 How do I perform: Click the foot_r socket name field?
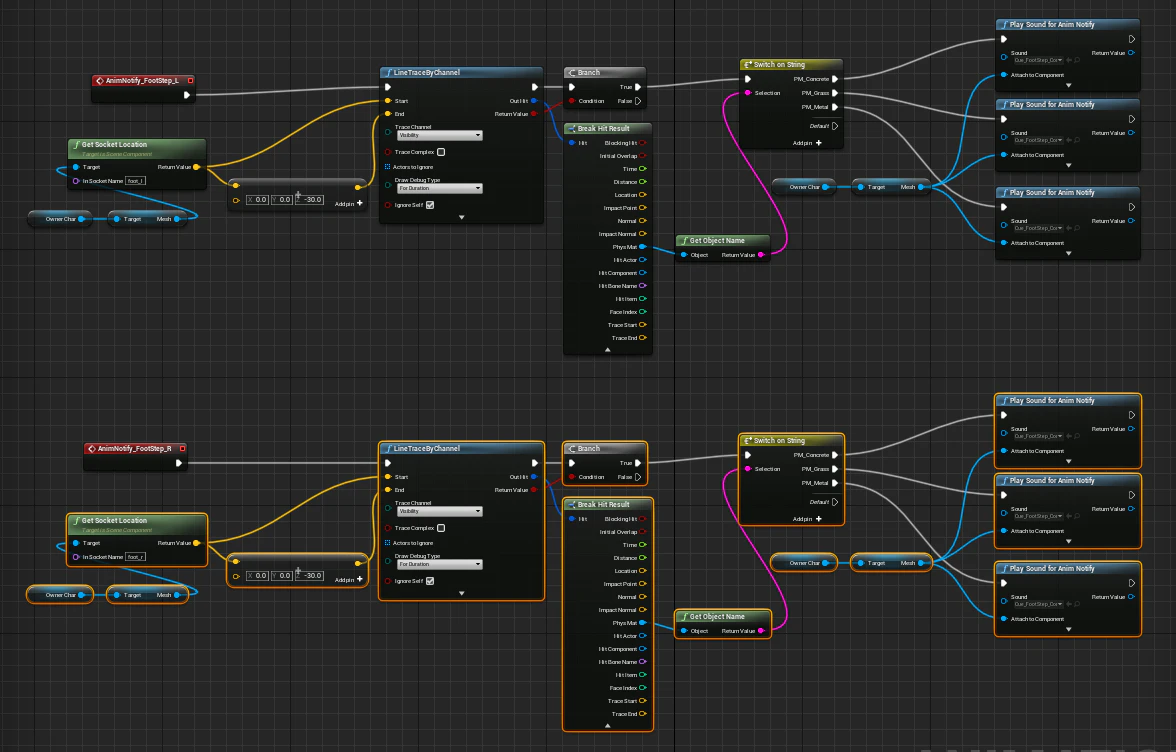tap(136, 557)
